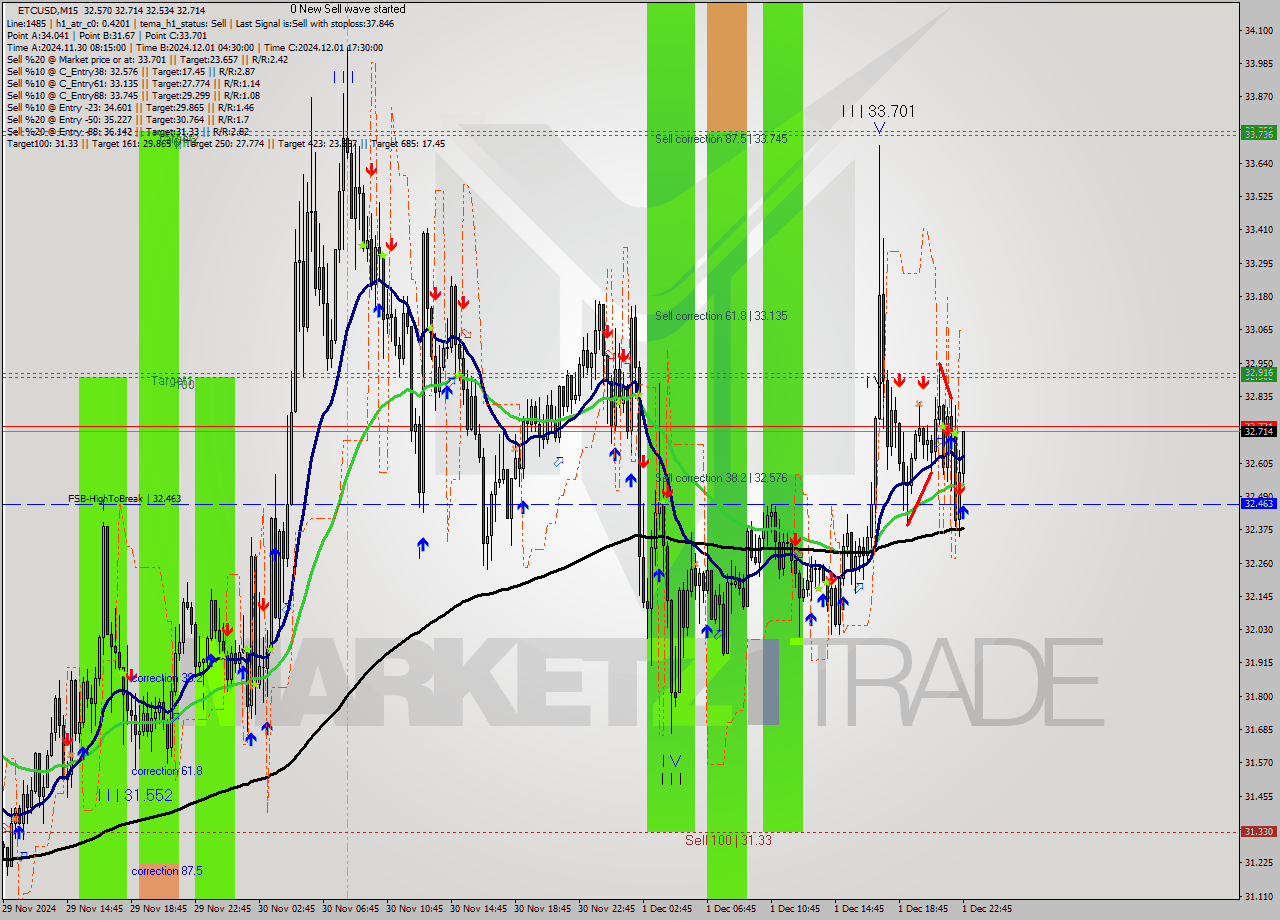Select the '1 Dec 02:45' time axis label

[667, 909]
